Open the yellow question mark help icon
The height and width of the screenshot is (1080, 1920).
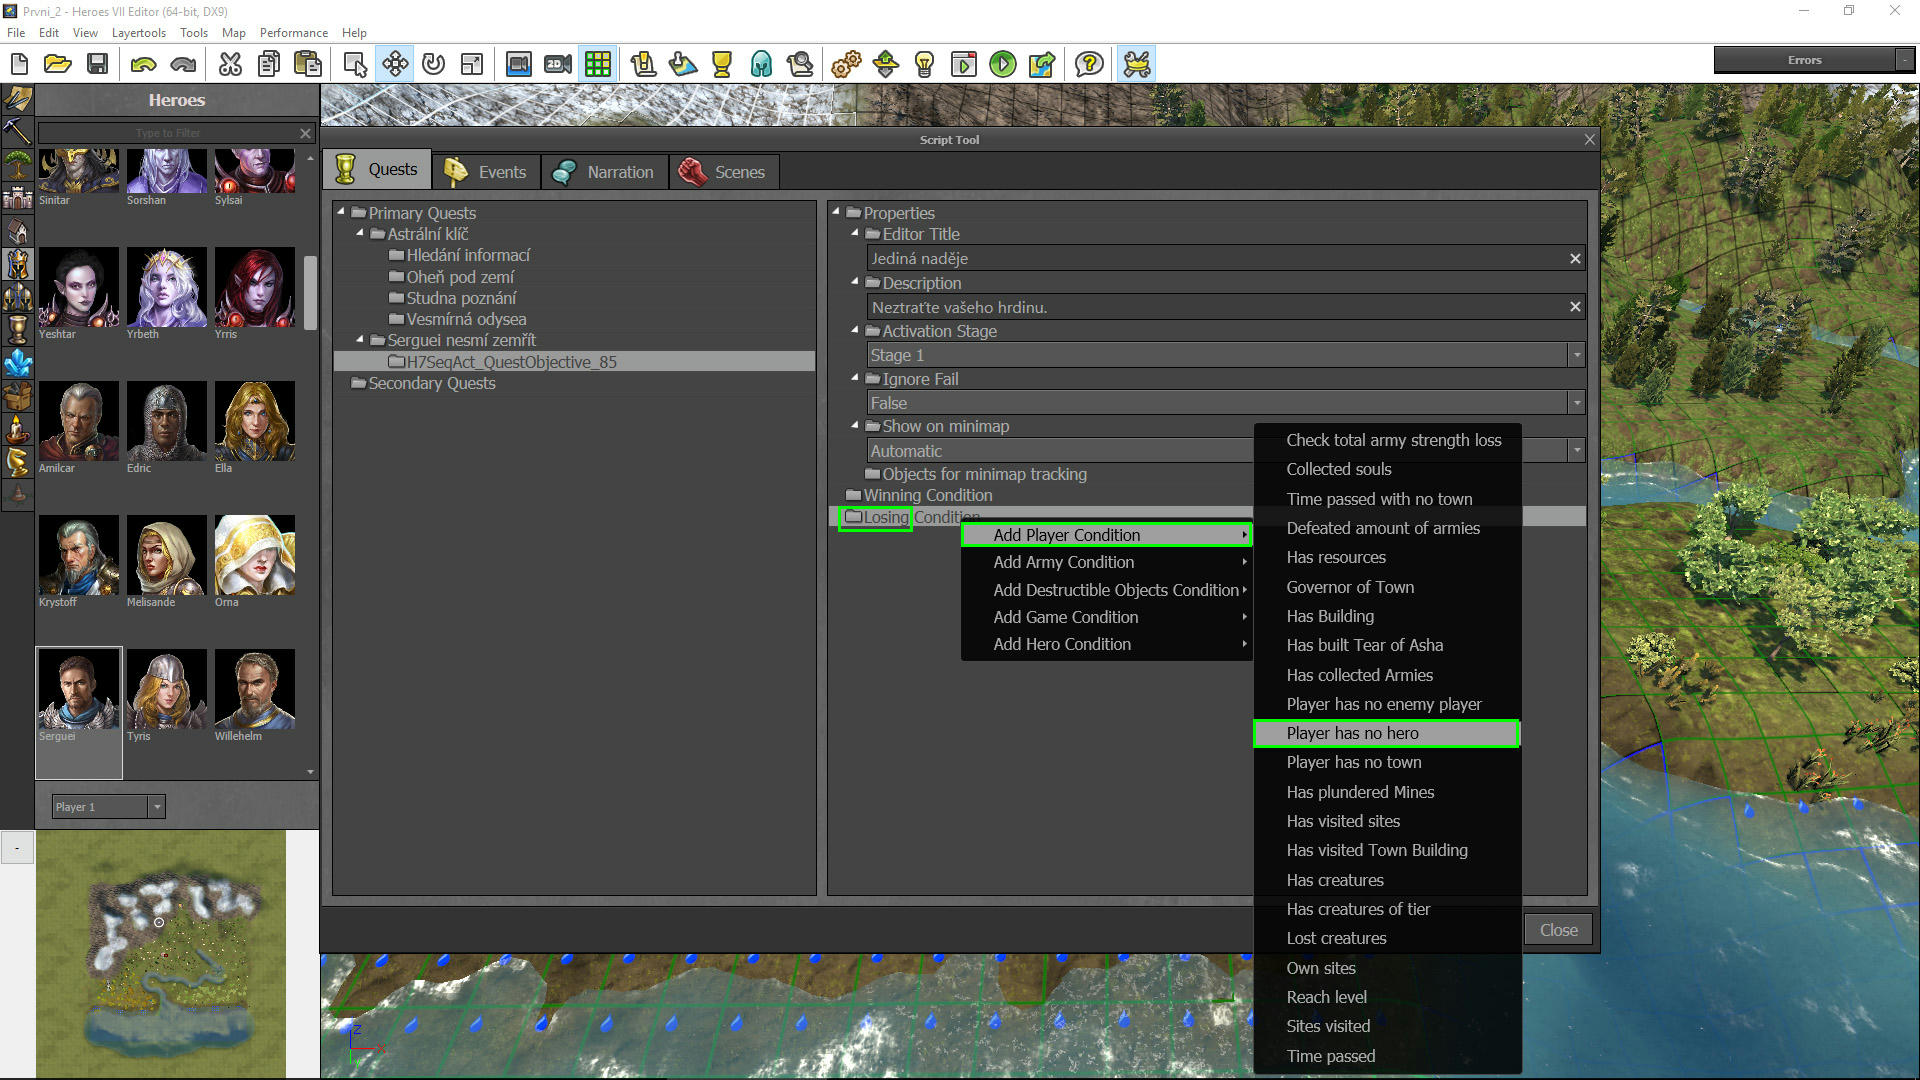1089,65
